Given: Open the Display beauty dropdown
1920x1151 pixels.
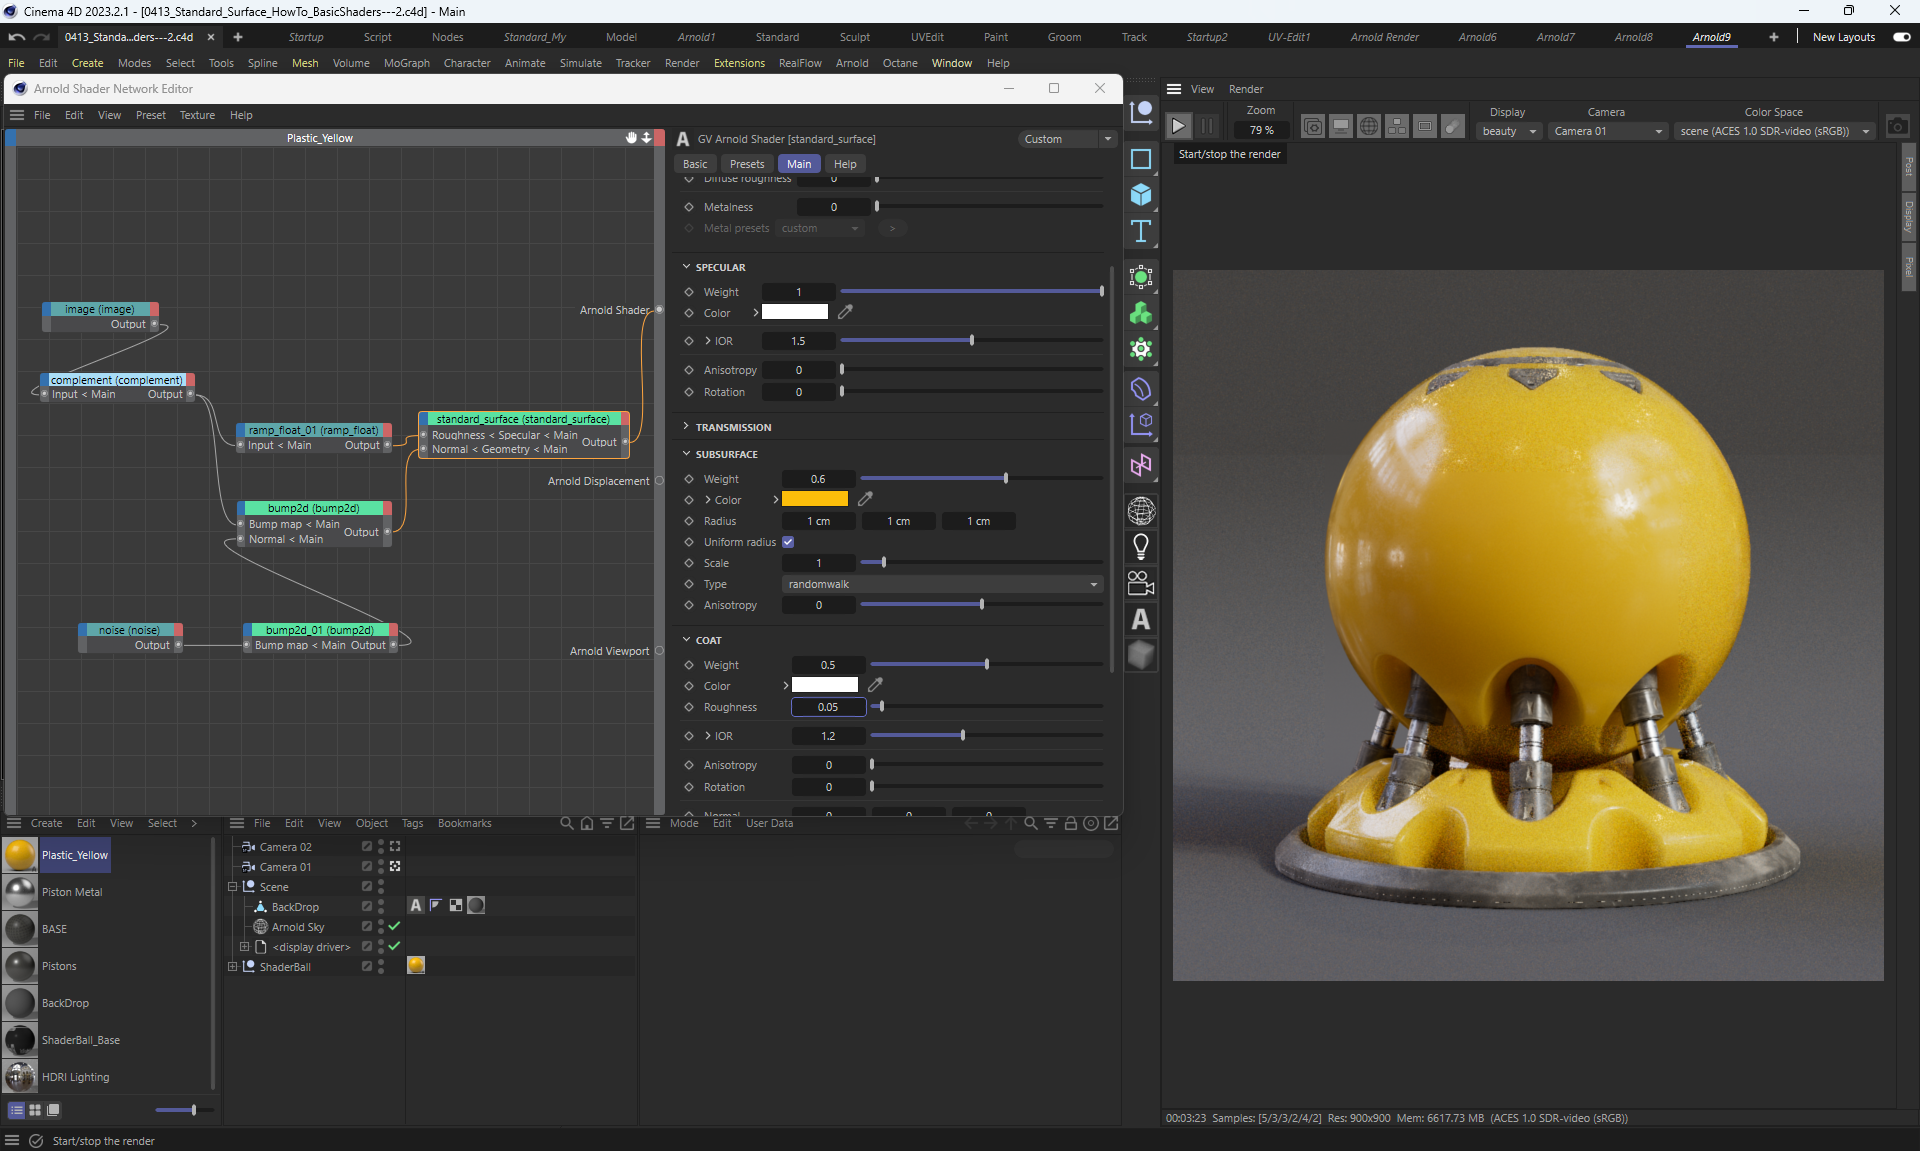Looking at the screenshot, I should 1508,131.
